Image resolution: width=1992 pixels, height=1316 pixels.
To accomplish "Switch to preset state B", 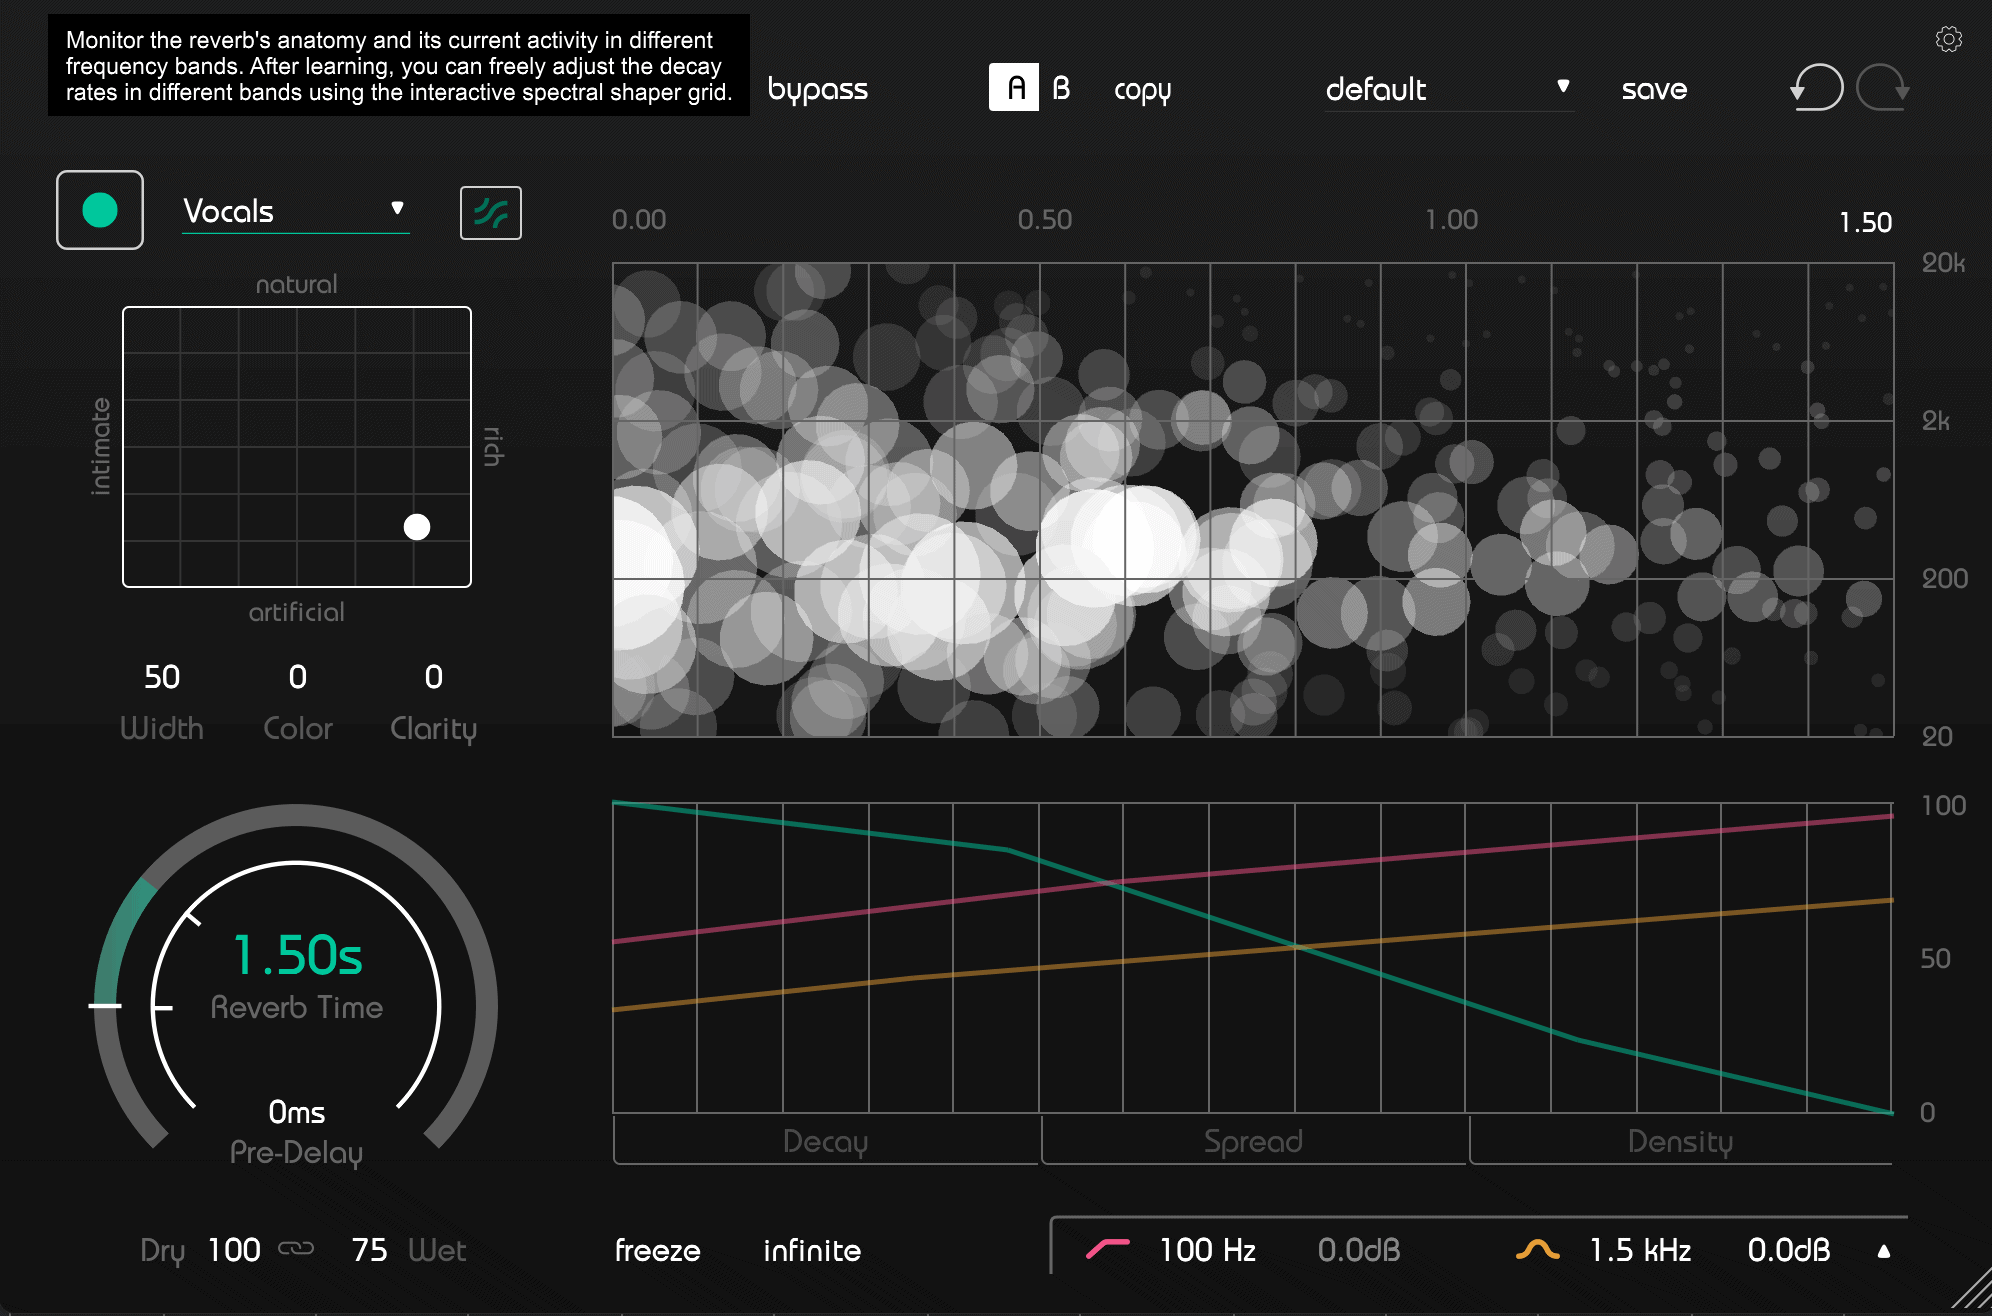I will click(x=1062, y=88).
